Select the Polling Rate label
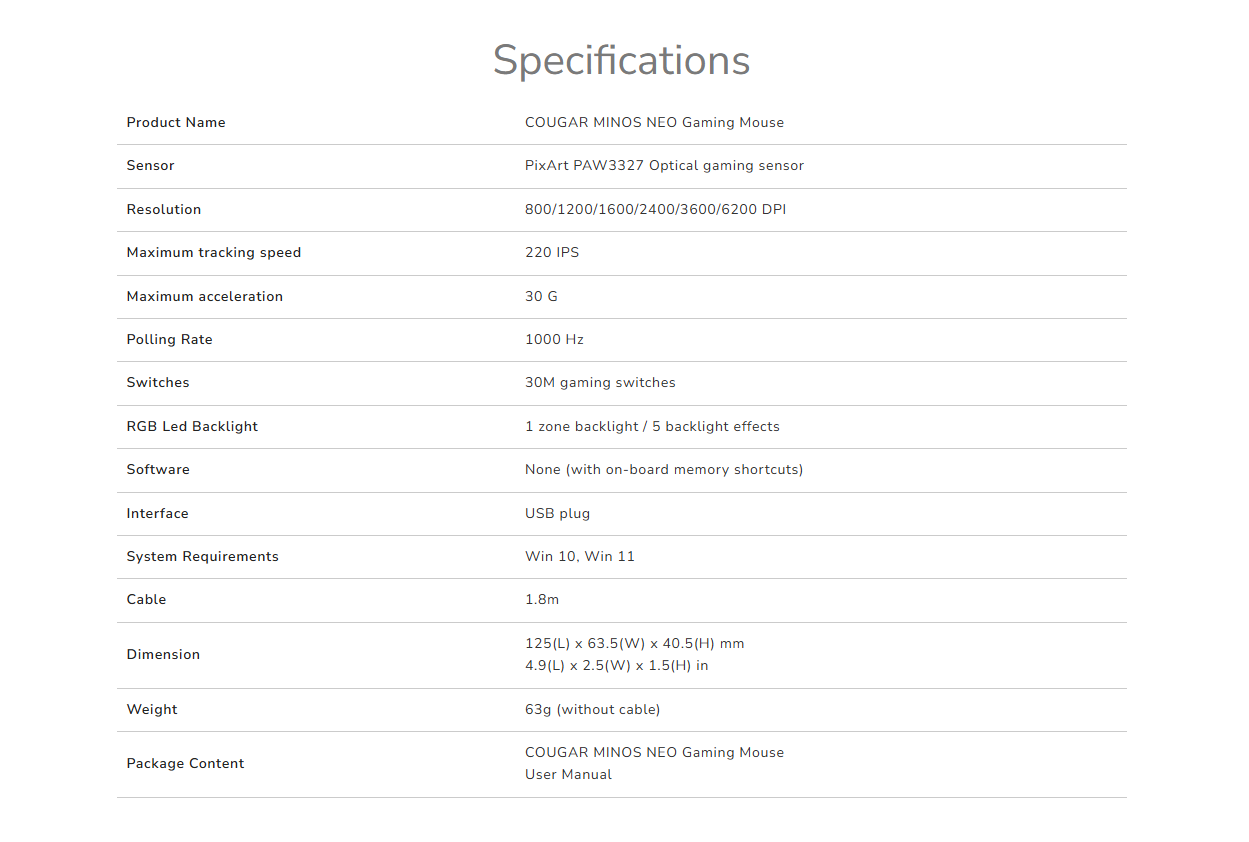This screenshot has width=1249, height=842. coord(170,340)
